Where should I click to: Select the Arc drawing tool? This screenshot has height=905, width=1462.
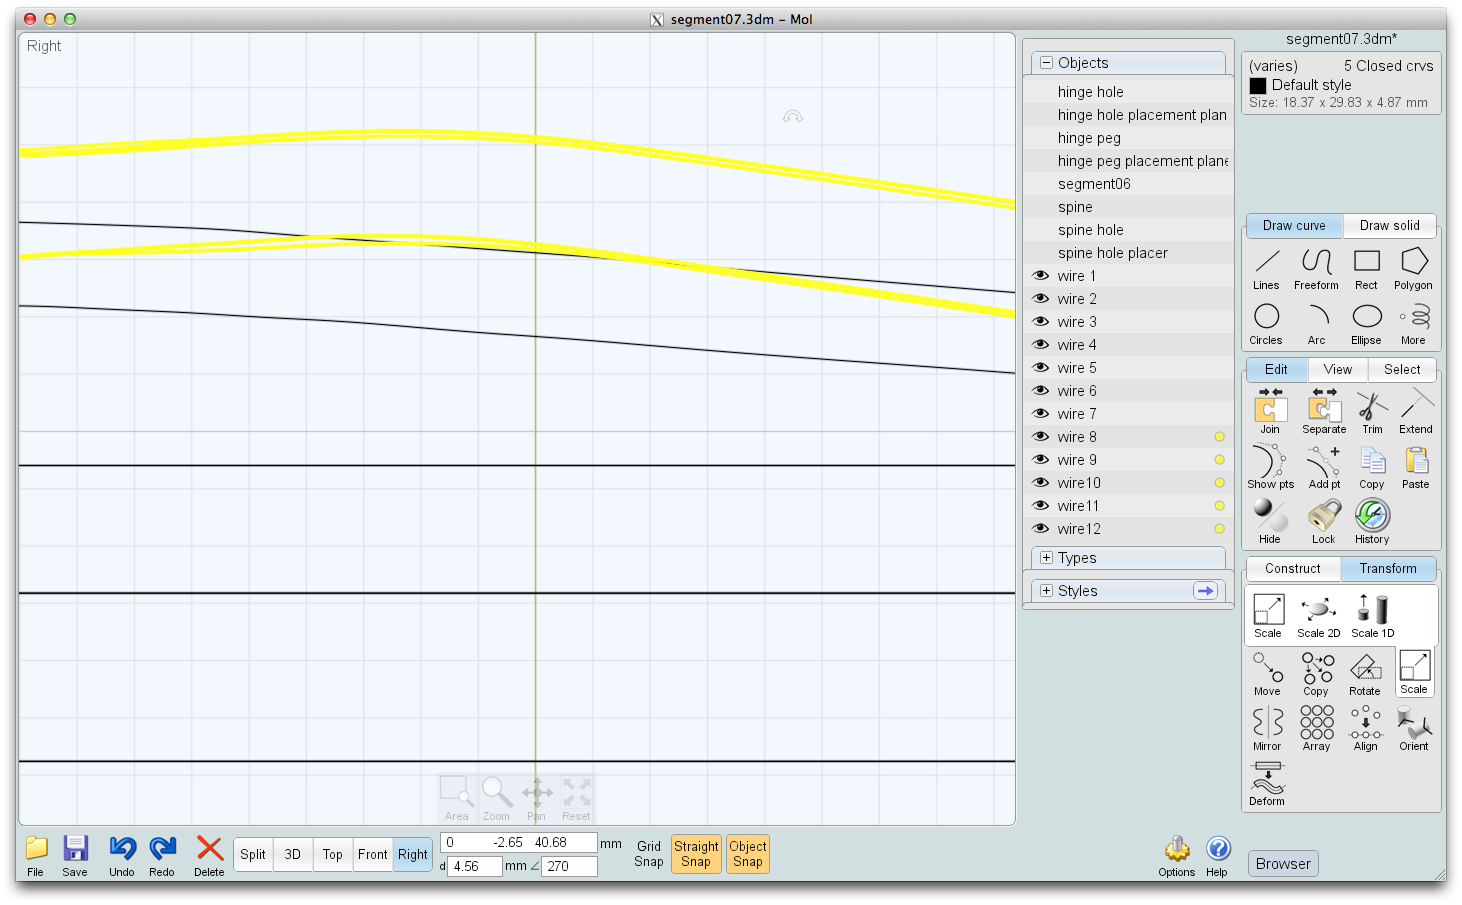(x=1317, y=324)
